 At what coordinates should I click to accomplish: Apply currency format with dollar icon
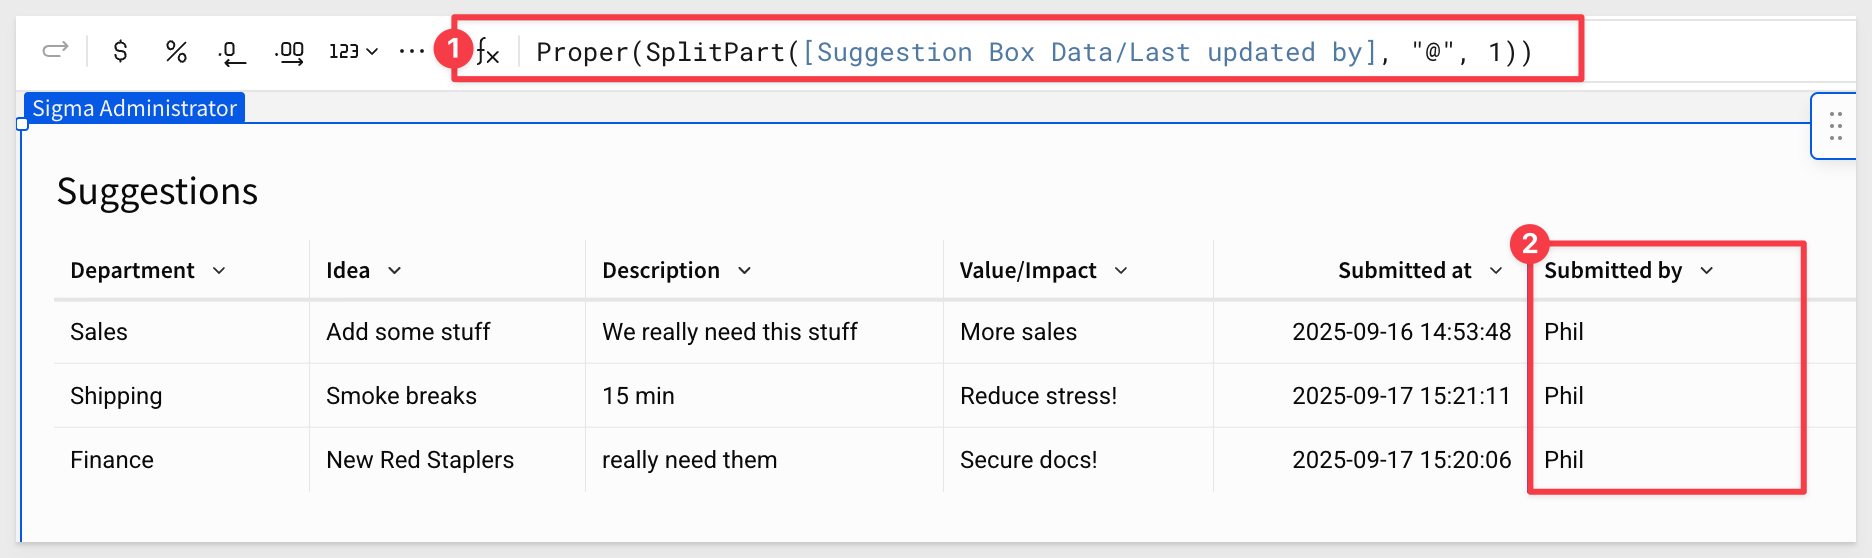[120, 51]
